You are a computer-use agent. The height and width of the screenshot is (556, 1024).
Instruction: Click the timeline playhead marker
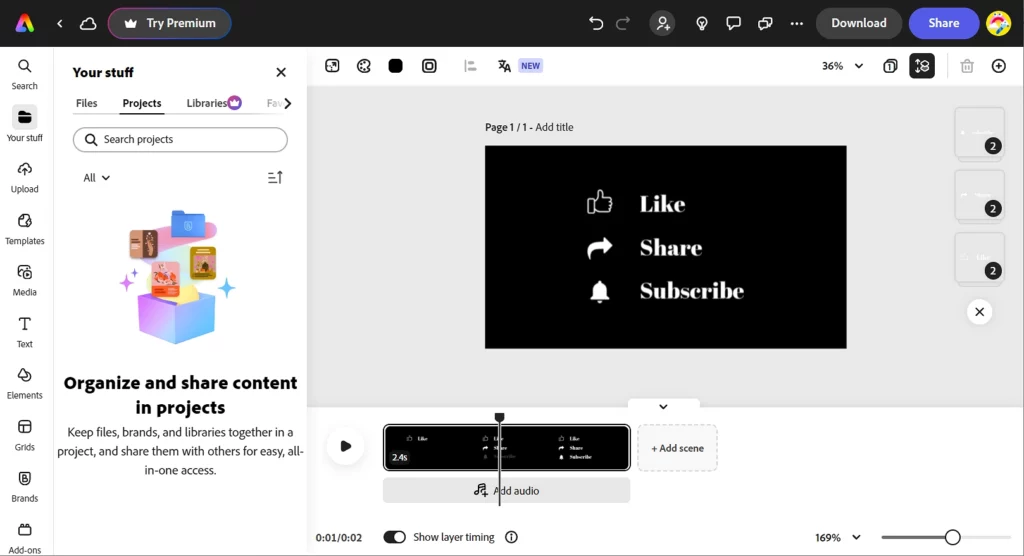[500, 417]
